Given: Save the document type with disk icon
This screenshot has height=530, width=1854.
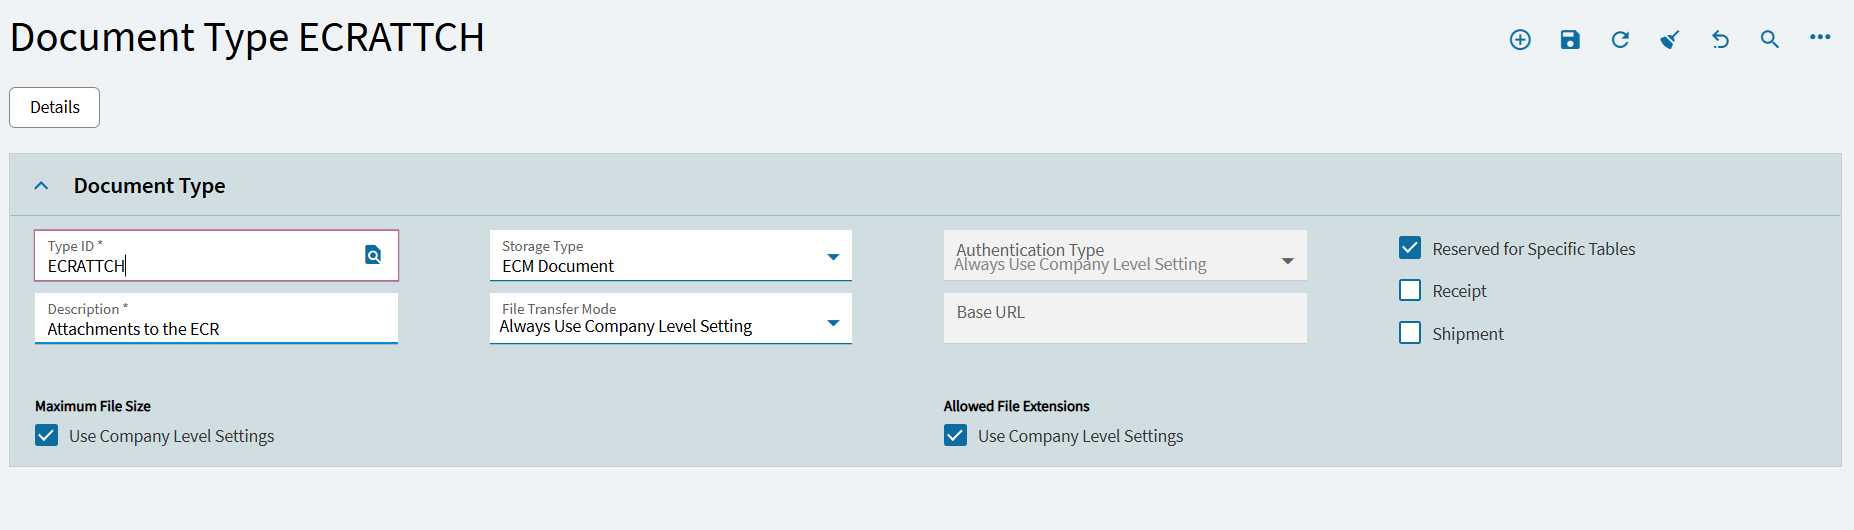Looking at the screenshot, I should coord(1570,40).
